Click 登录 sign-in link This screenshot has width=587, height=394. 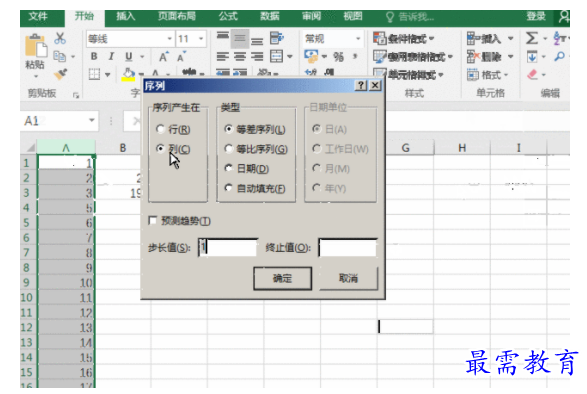coord(536,16)
